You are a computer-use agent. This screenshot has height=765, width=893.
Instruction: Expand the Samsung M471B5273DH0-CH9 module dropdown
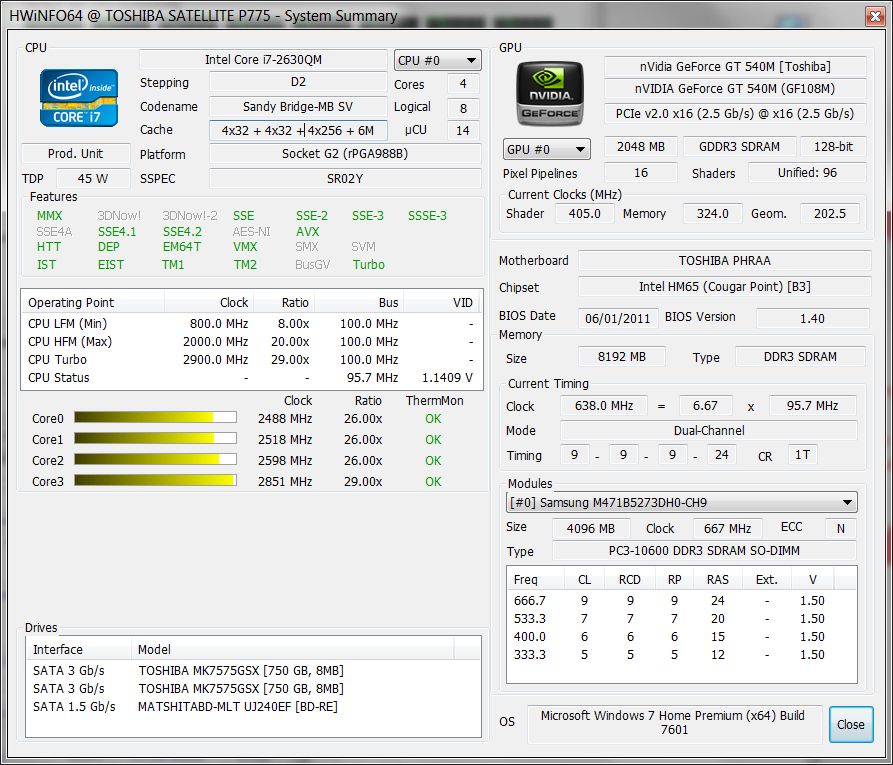pyautogui.click(x=682, y=502)
